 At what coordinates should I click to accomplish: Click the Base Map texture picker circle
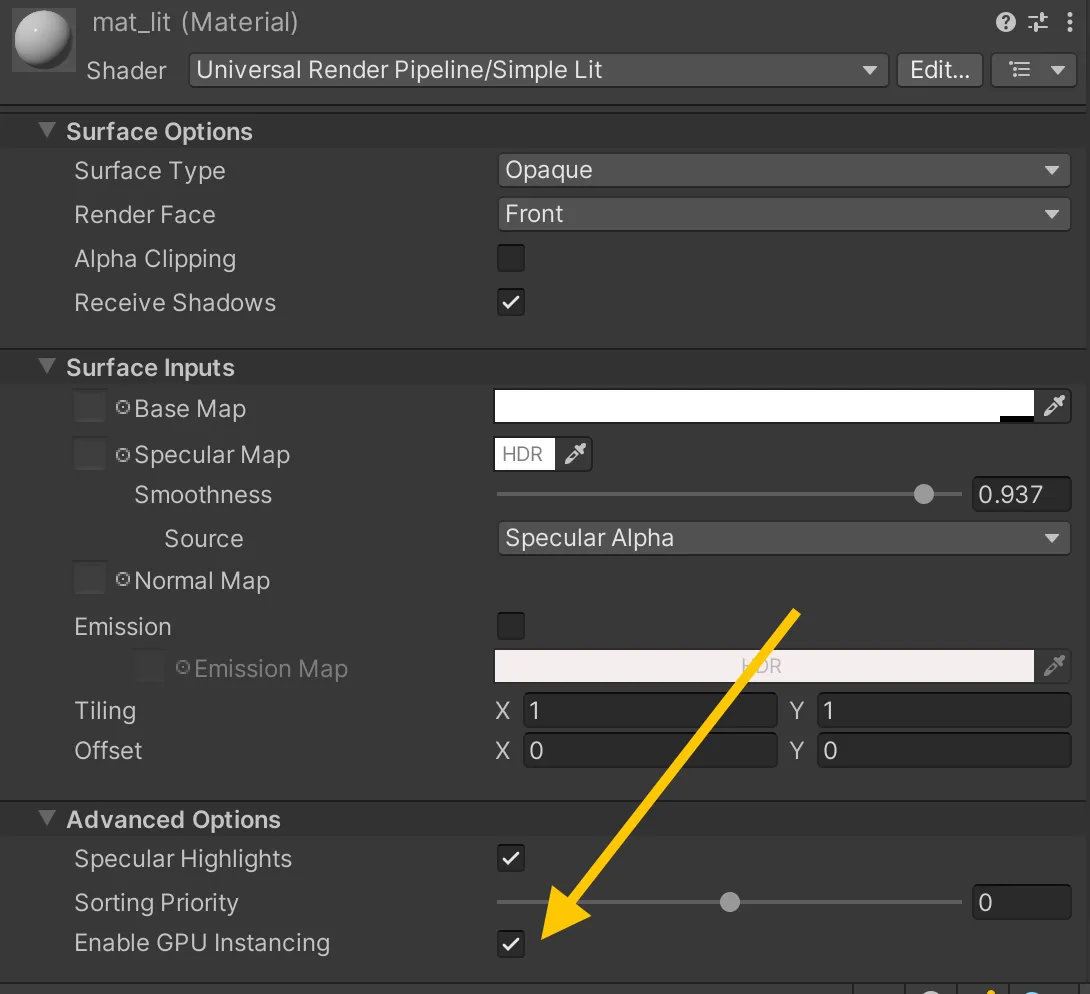click(x=123, y=408)
